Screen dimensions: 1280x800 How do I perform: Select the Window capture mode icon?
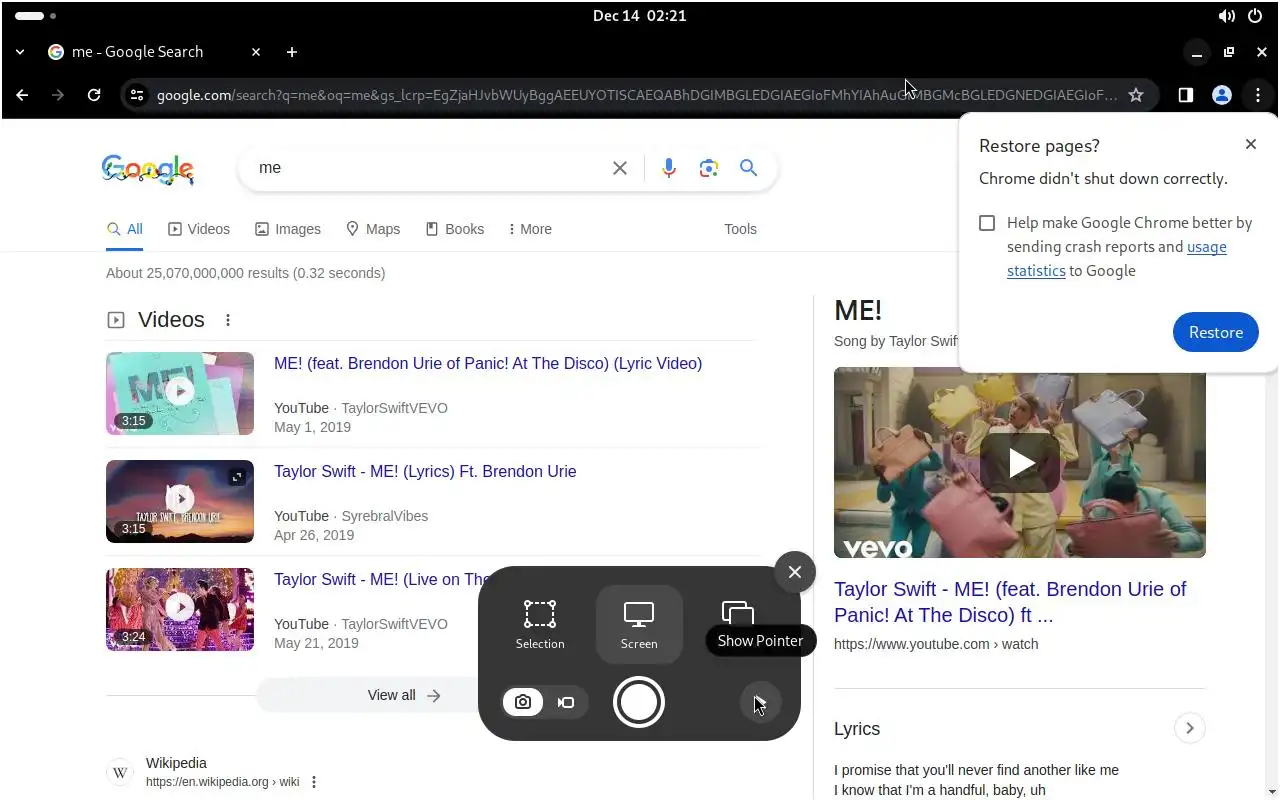pyautogui.click(x=737, y=613)
